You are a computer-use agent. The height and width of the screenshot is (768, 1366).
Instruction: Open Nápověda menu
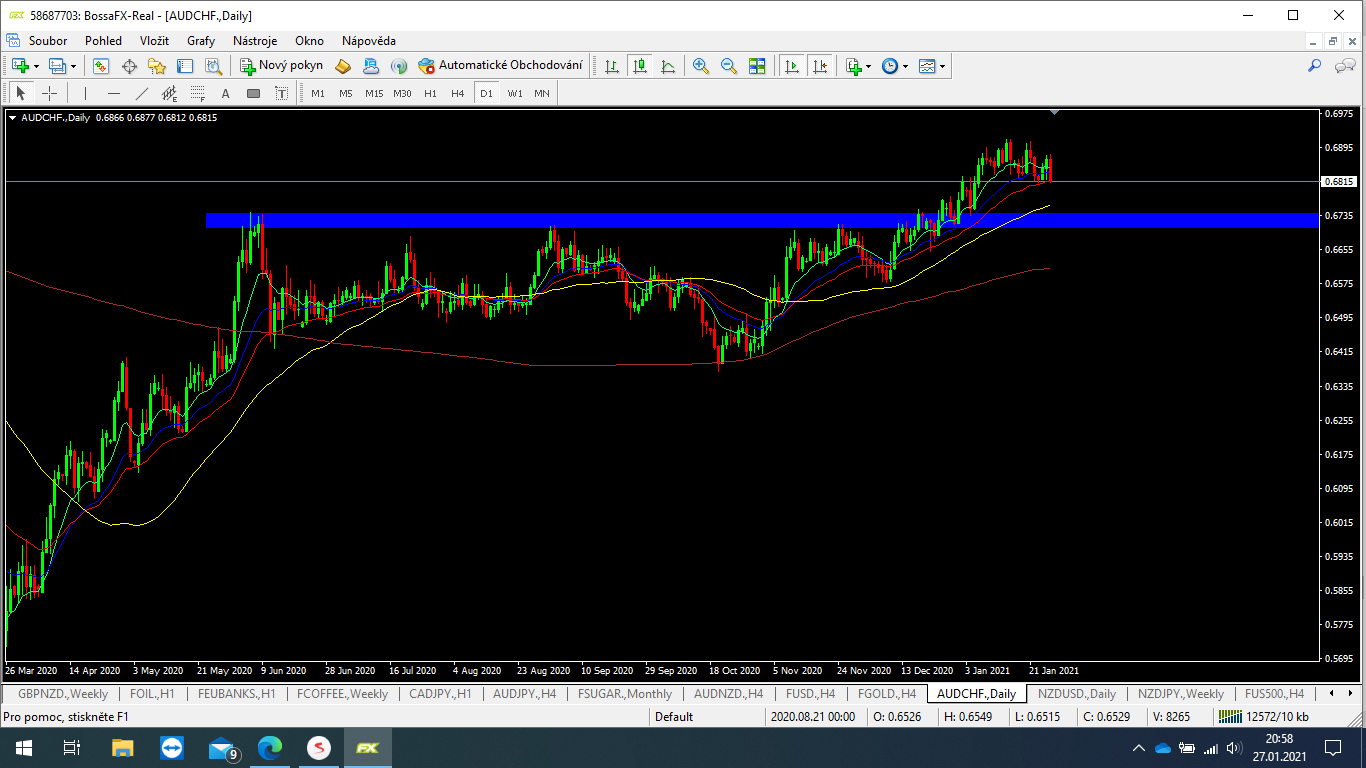[369, 41]
